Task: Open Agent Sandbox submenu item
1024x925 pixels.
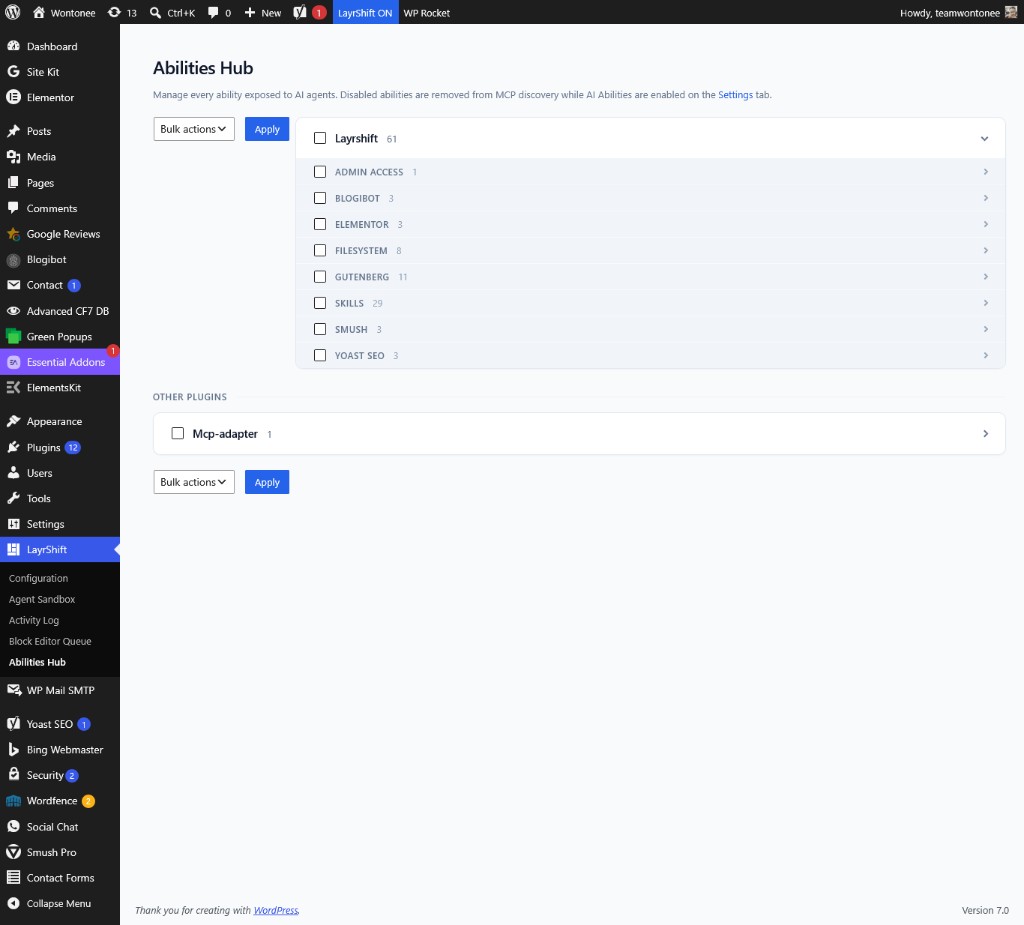Action: click(42, 599)
